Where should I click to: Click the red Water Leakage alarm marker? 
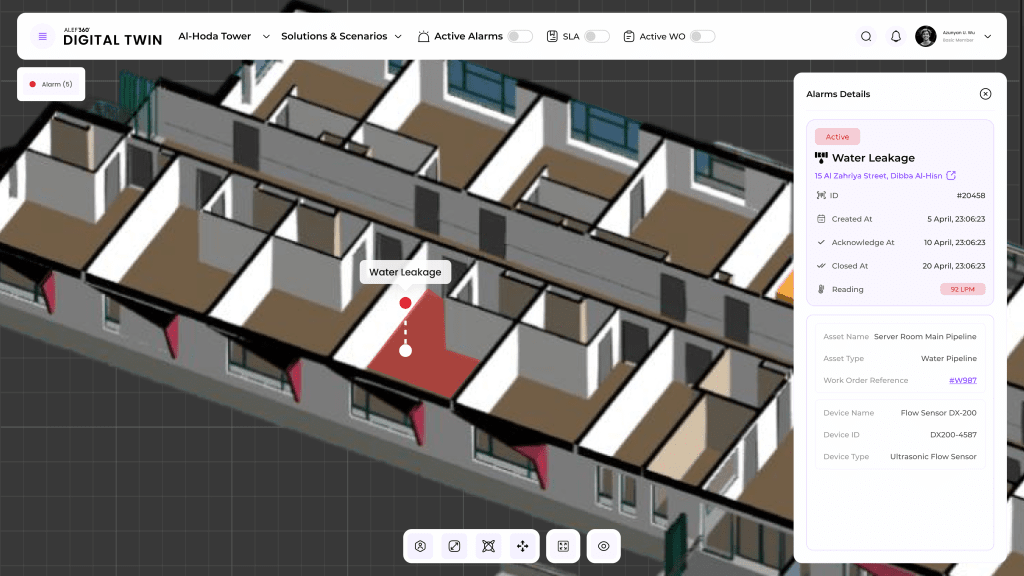[405, 302]
